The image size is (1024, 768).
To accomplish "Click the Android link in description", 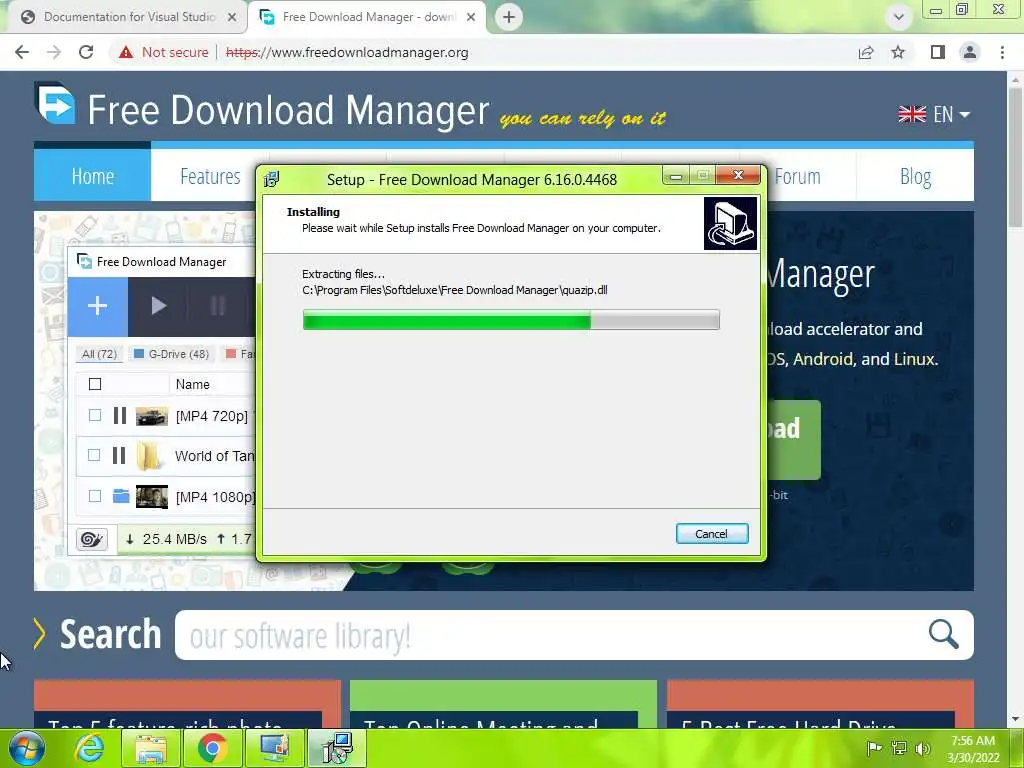I will [x=823, y=359].
